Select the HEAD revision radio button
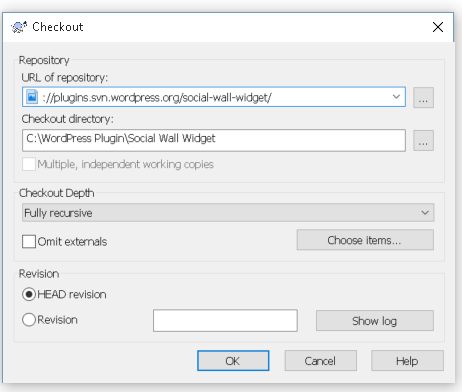This screenshot has height=392, width=462. click(x=29, y=295)
